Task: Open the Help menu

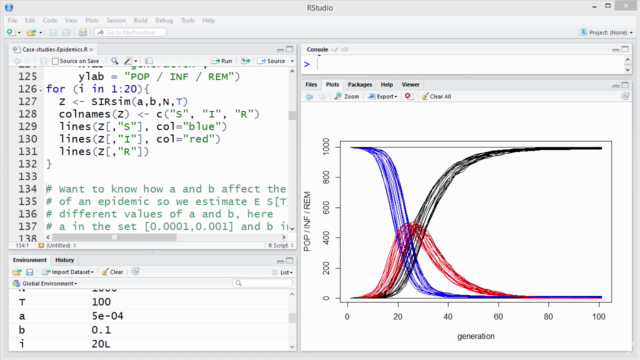Action: coord(209,20)
